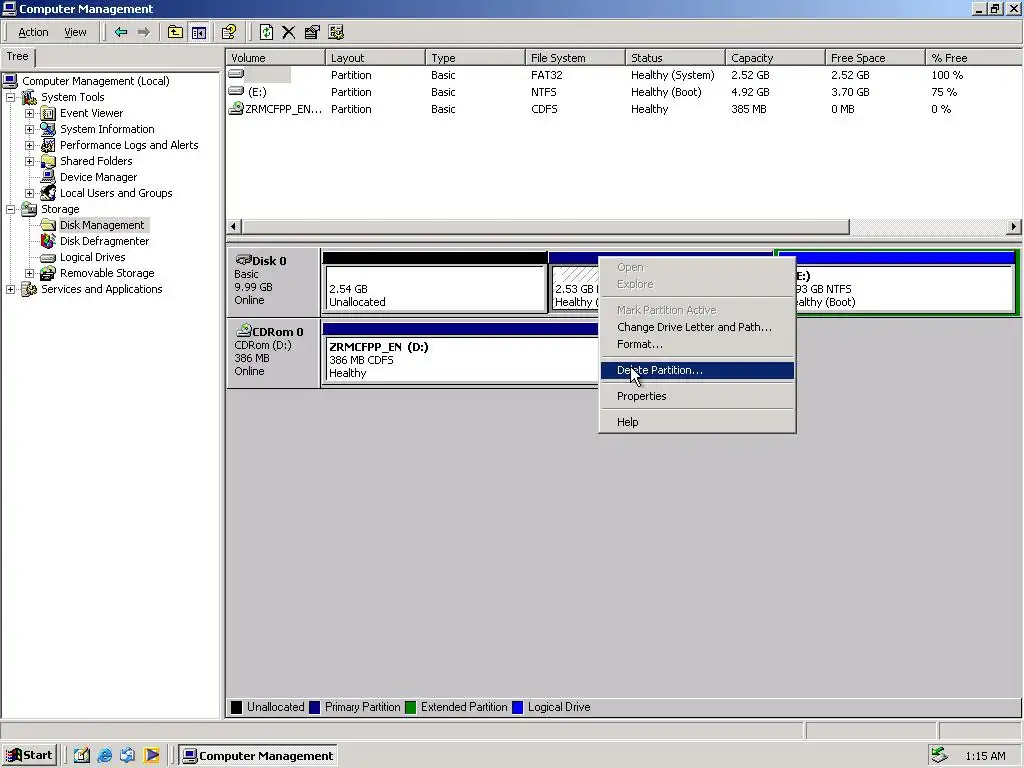
Task: Click the system tray network icon
Action: point(940,756)
